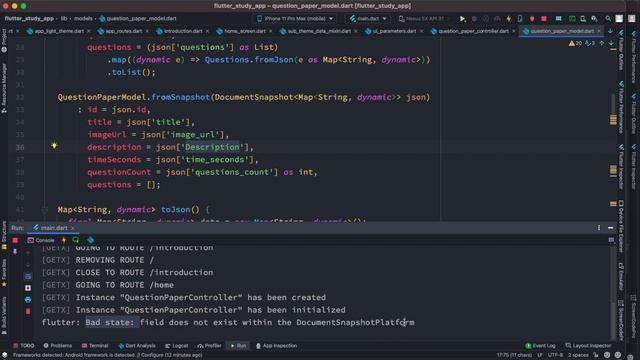
Task: Toggle soft-wrap icon in console gutter
Action: 28,276
